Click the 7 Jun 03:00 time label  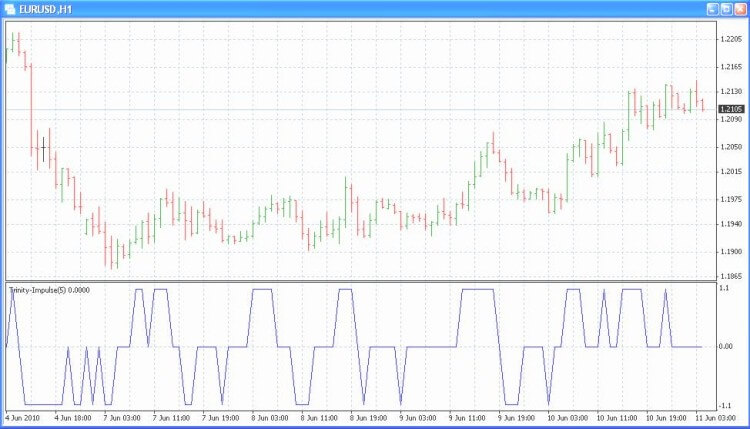coord(122,418)
